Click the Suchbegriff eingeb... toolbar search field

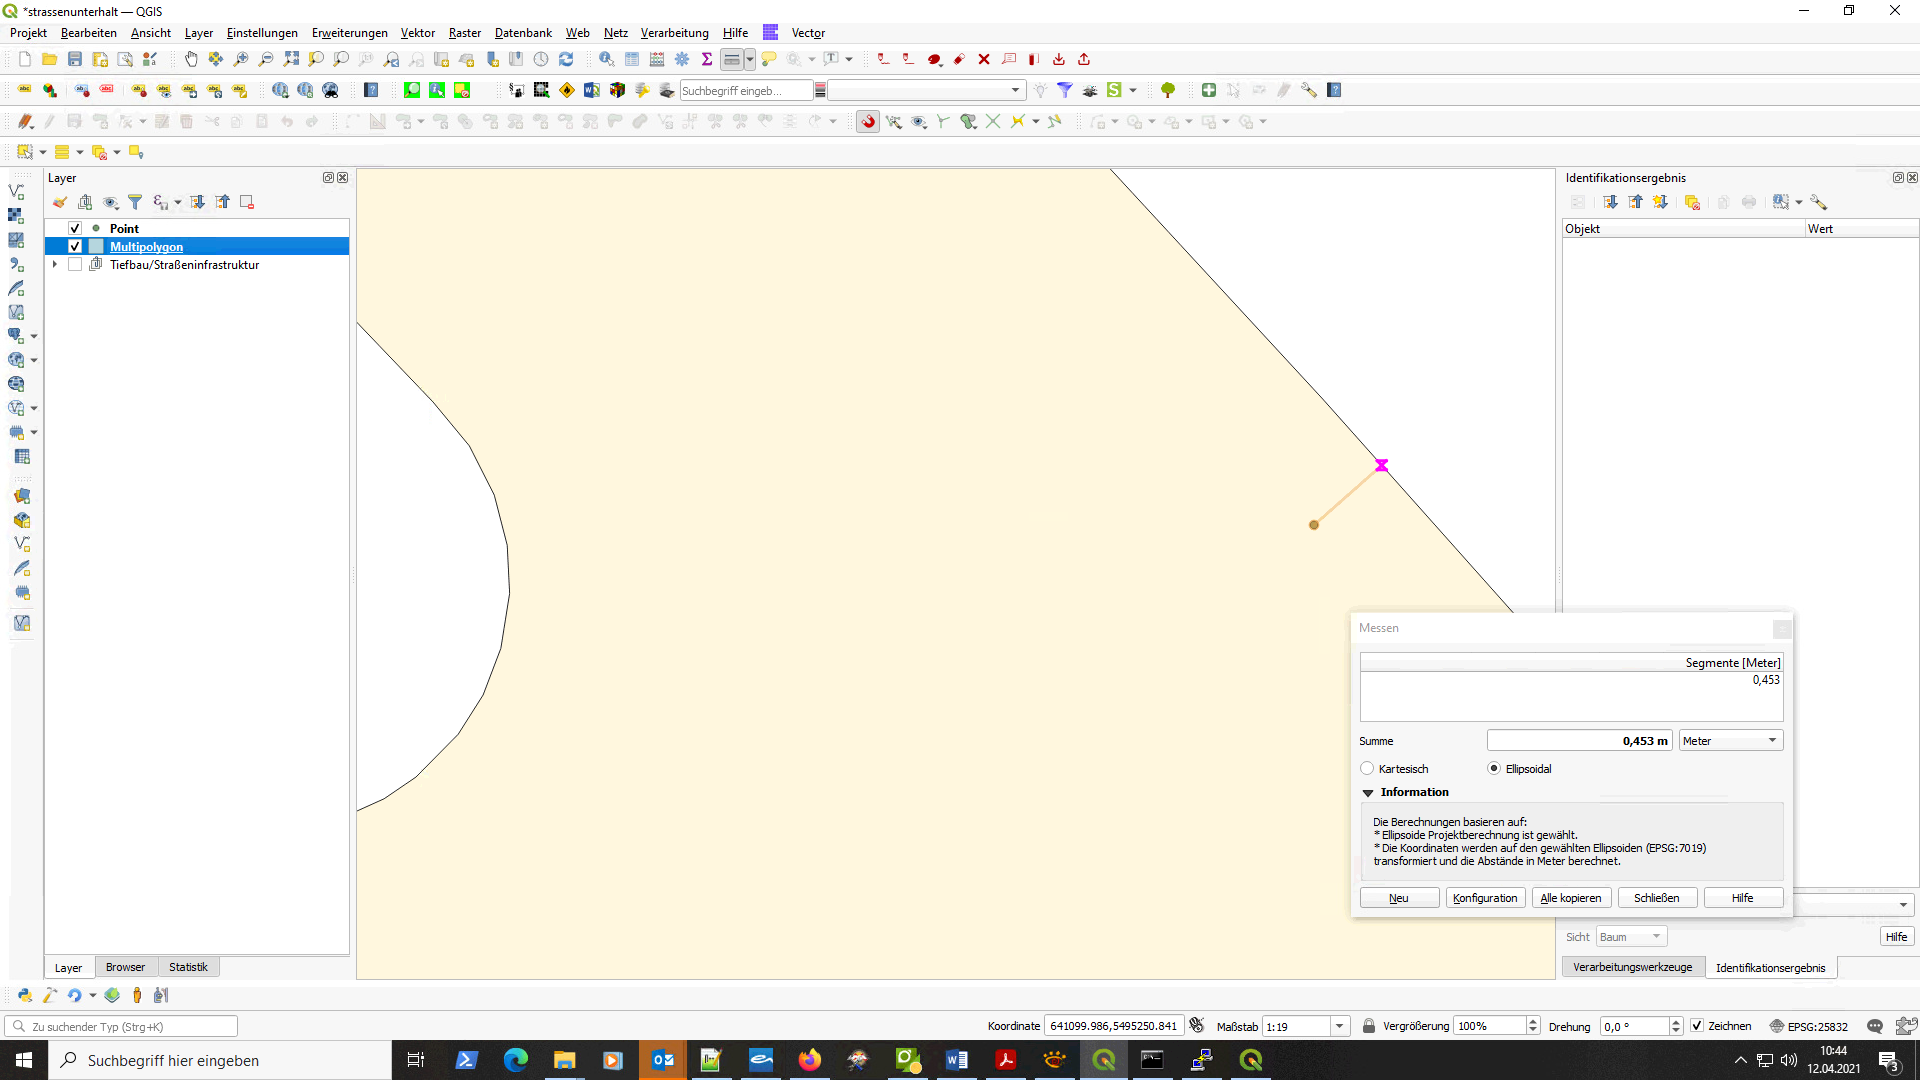pyautogui.click(x=746, y=90)
